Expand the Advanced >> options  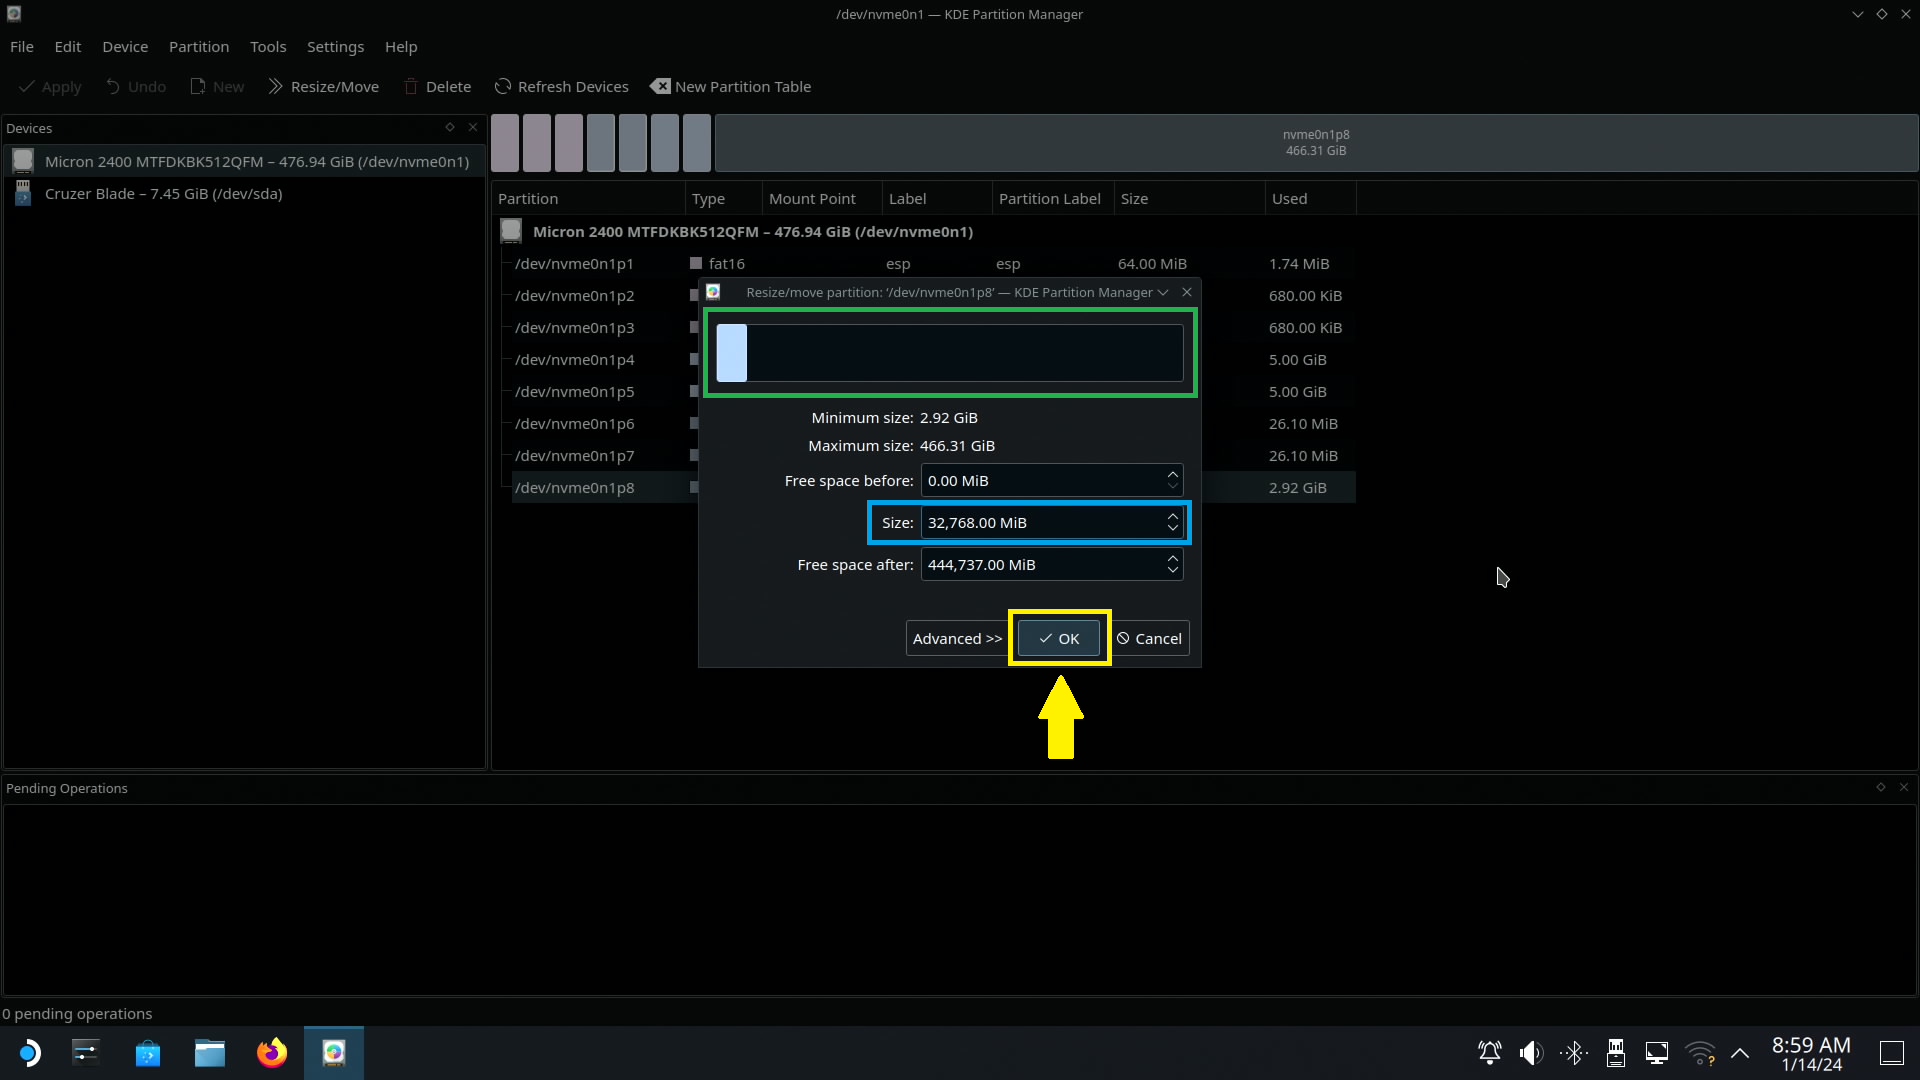(956, 639)
